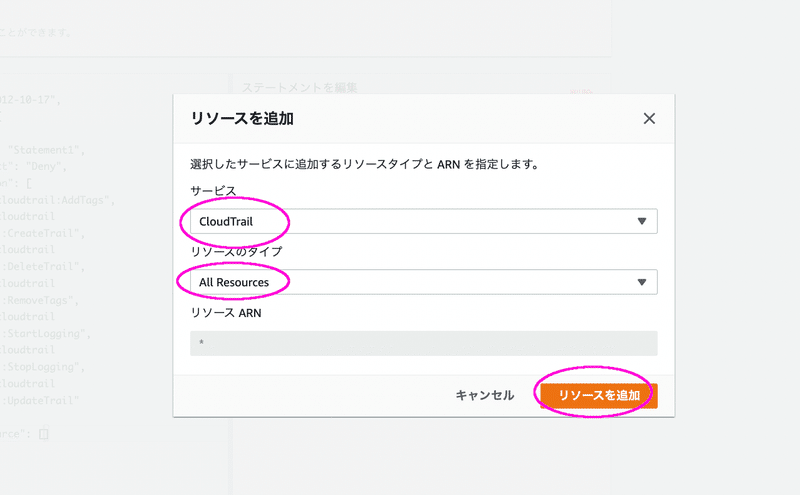The width and height of the screenshot is (800, 495).
Task: Close the リソースを追加 dialog with X
Action: 649,118
